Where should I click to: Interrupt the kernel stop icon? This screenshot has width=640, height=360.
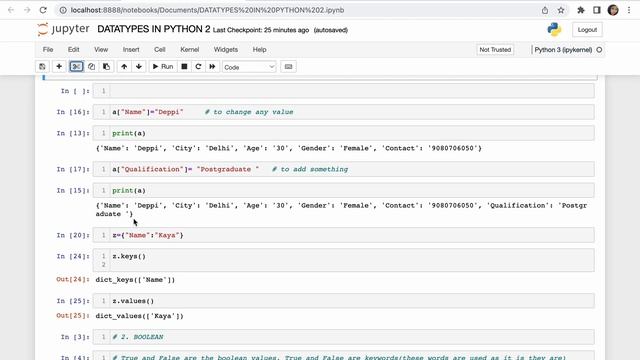tap(184, 67)
